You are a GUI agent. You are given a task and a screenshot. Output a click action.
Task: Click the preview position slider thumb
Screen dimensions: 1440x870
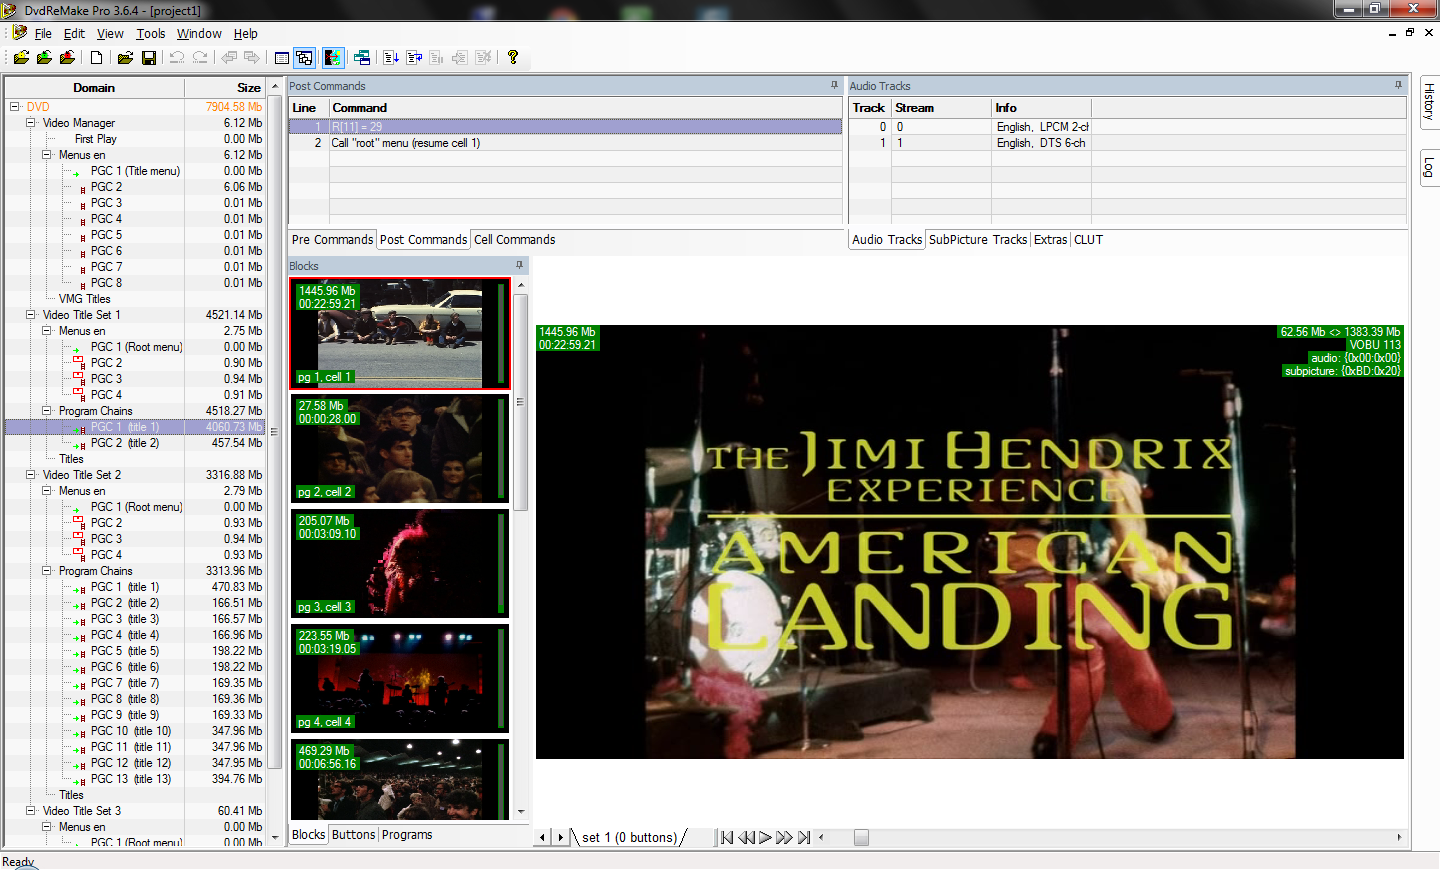(x=861, y=838)
